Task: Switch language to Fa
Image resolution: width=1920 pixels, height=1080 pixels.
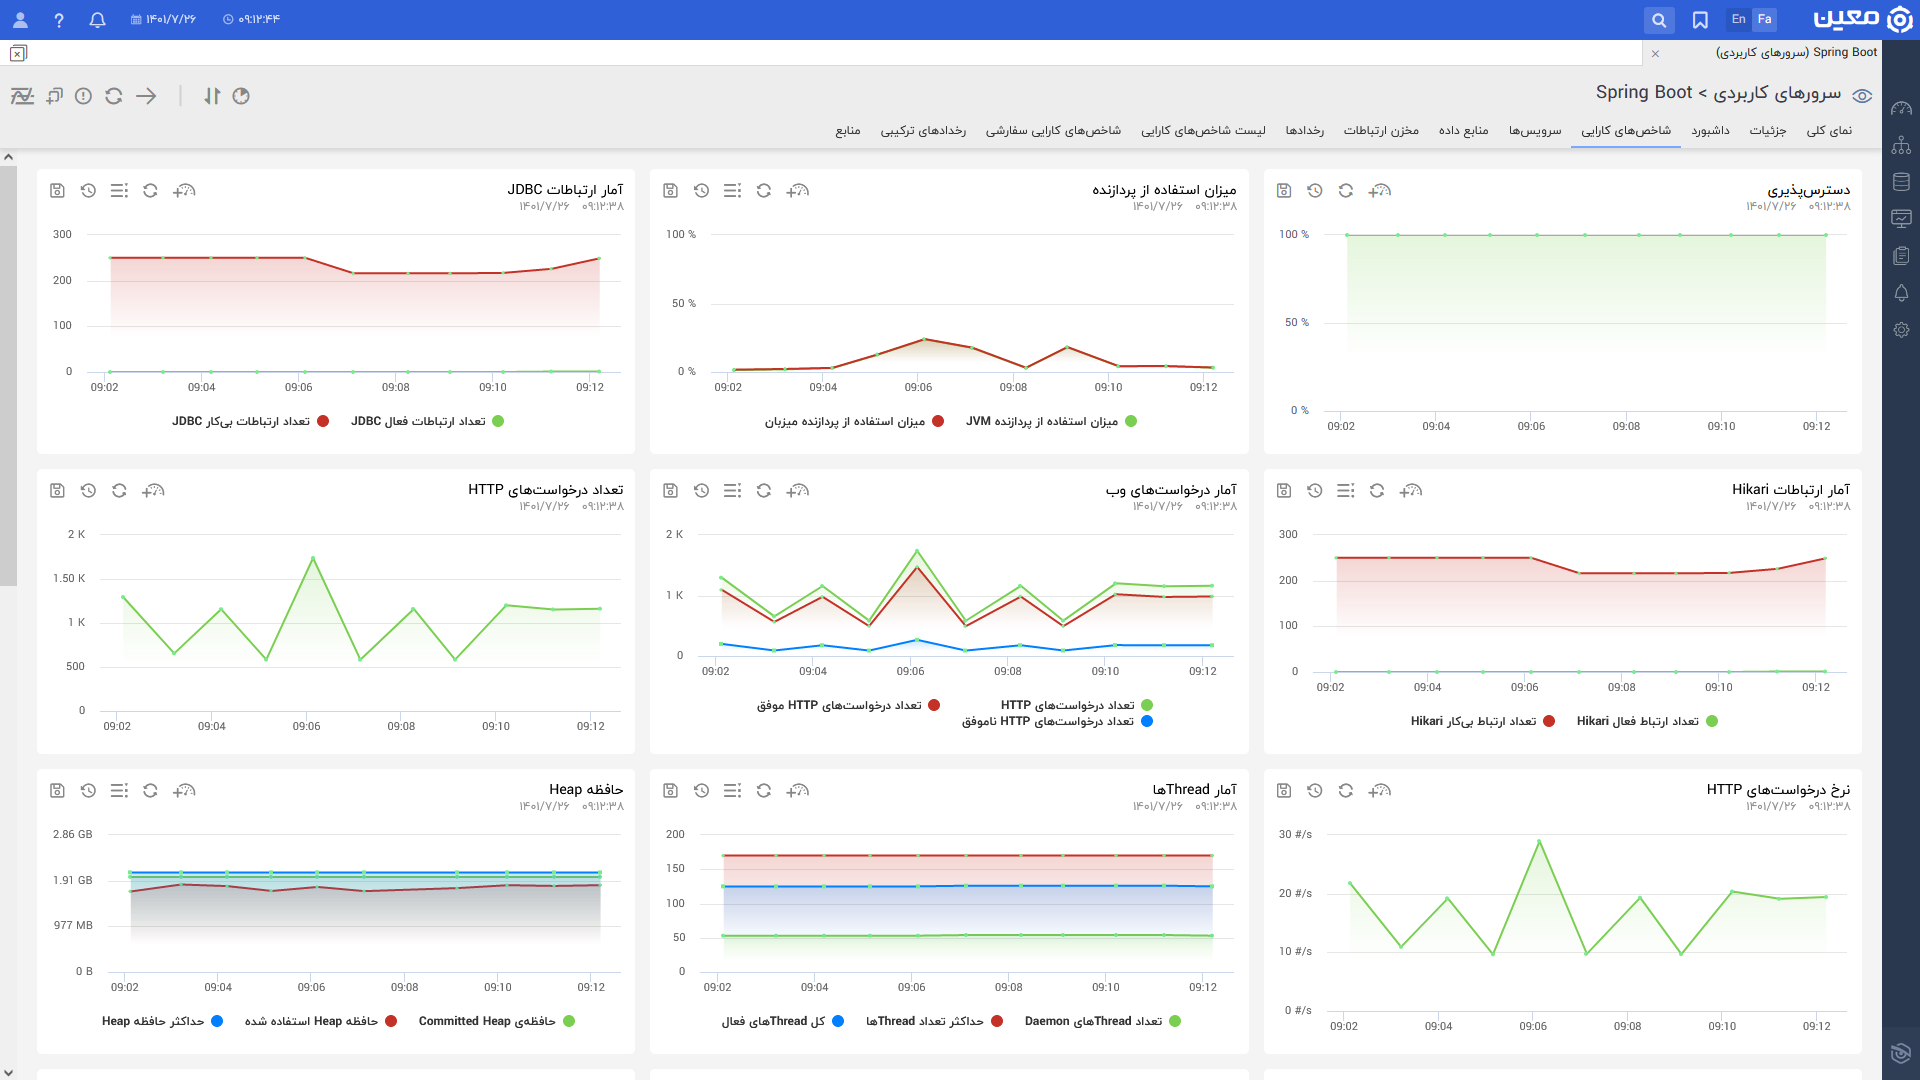Action: tap(1765, 19)
